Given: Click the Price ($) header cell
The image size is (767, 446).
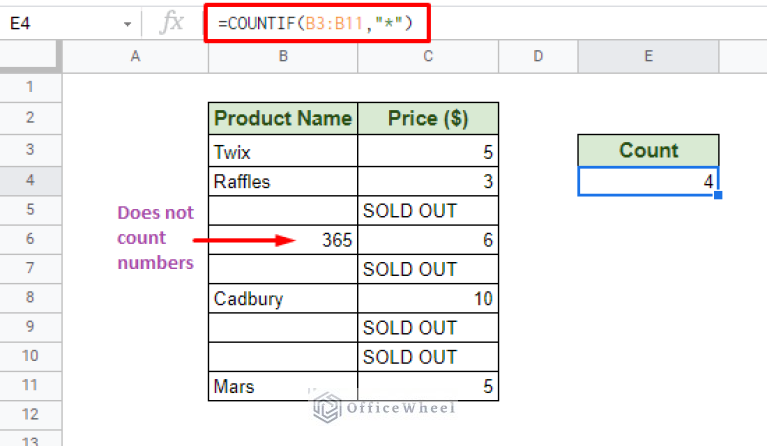Looking at the screenshot, I should click(428, 118).
